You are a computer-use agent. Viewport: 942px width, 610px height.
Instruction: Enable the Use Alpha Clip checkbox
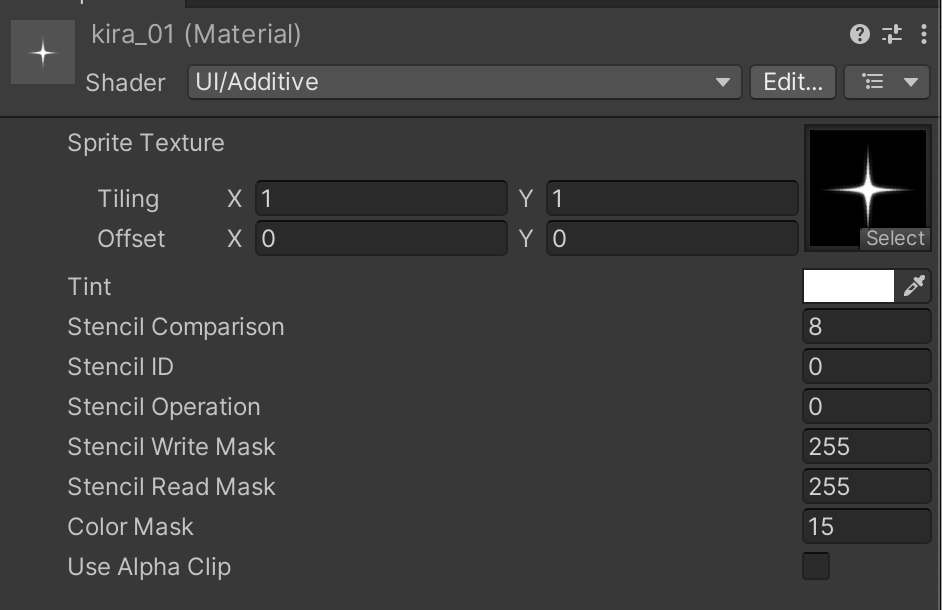(815, 566)
